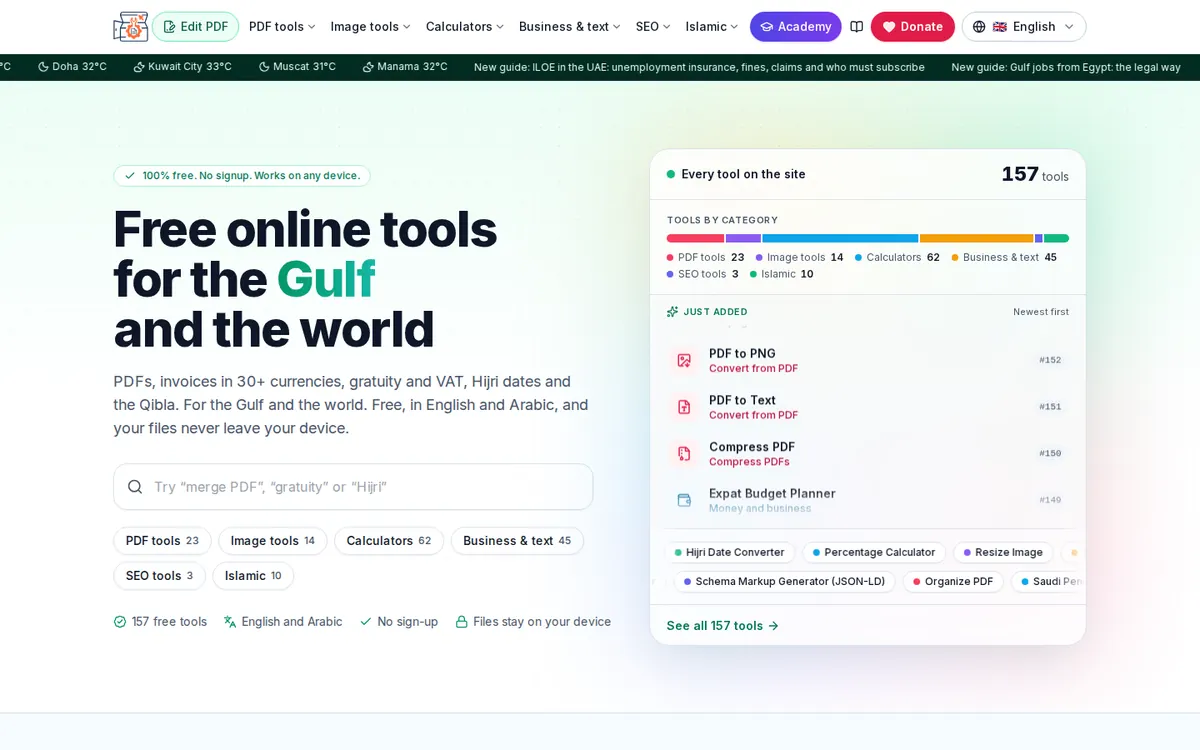Click the check circle by 157 free tools
This screenshot has height=750, width=1200.
click(x=120, y=622)
